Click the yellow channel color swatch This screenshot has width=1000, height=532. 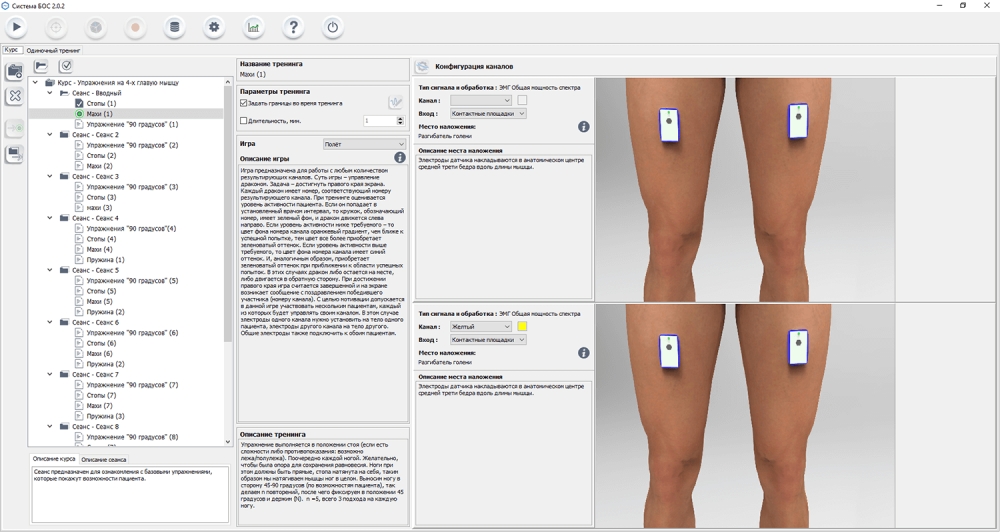point(522,327)
